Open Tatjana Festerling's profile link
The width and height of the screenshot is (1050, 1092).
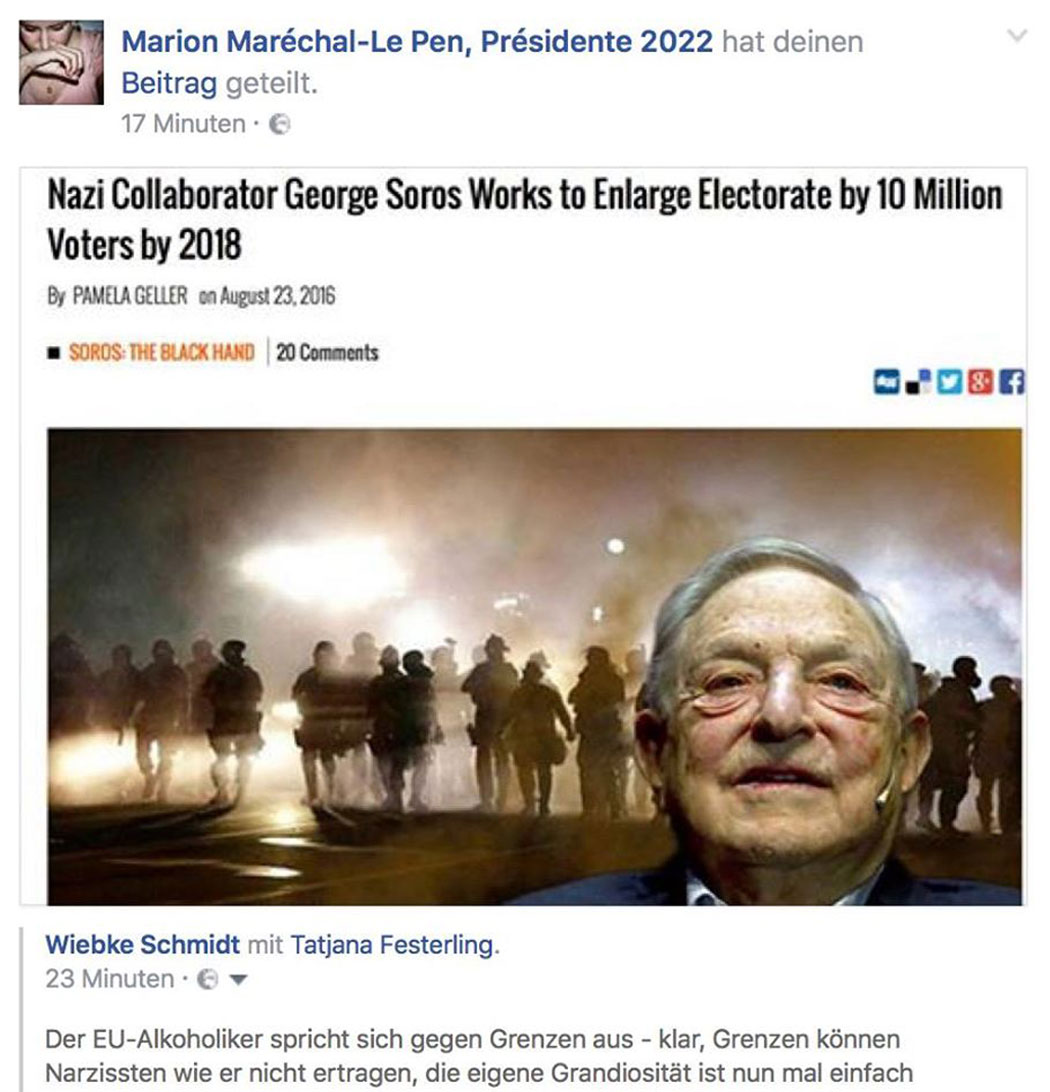coord(392,945)
